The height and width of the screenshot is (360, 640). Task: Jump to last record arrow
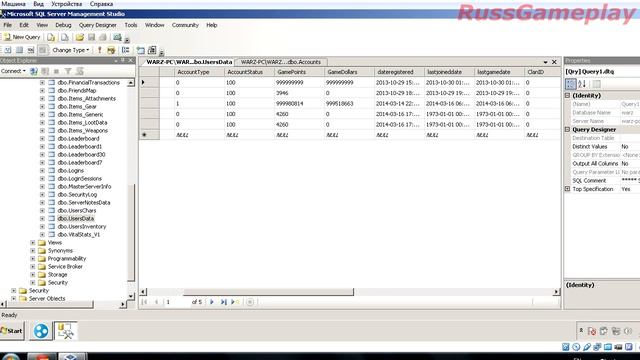(223, 302)
